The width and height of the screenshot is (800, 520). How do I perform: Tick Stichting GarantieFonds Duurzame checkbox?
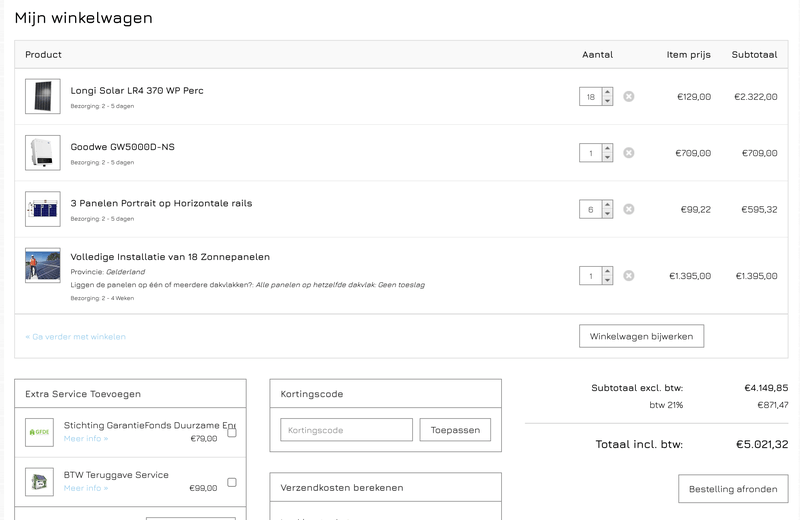pyautogui.click(x=232, y=433)
